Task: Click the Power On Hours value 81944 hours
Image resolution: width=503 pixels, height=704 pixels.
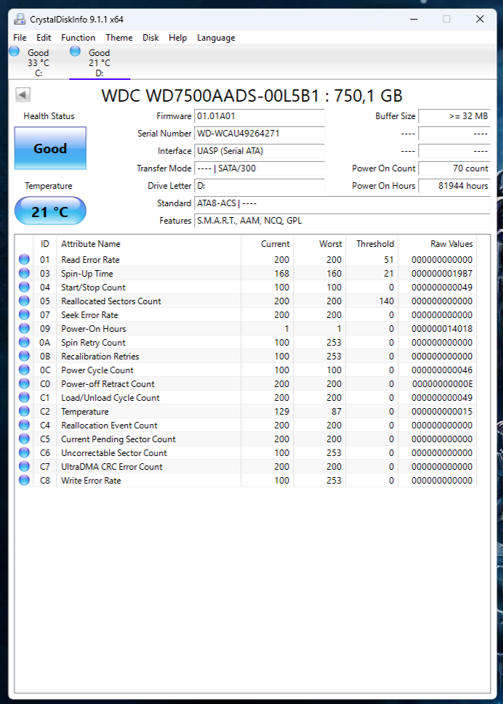Action: 454,185
